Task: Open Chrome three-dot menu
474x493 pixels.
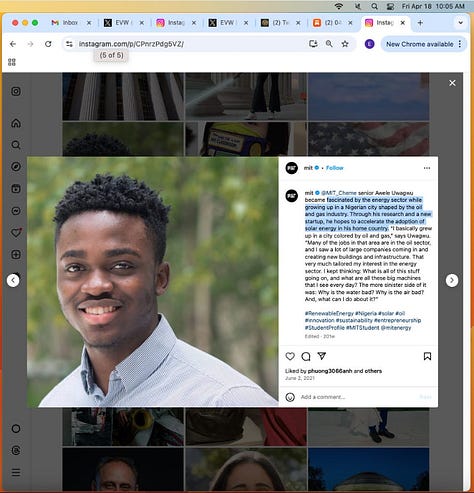Action: point(460,44)
